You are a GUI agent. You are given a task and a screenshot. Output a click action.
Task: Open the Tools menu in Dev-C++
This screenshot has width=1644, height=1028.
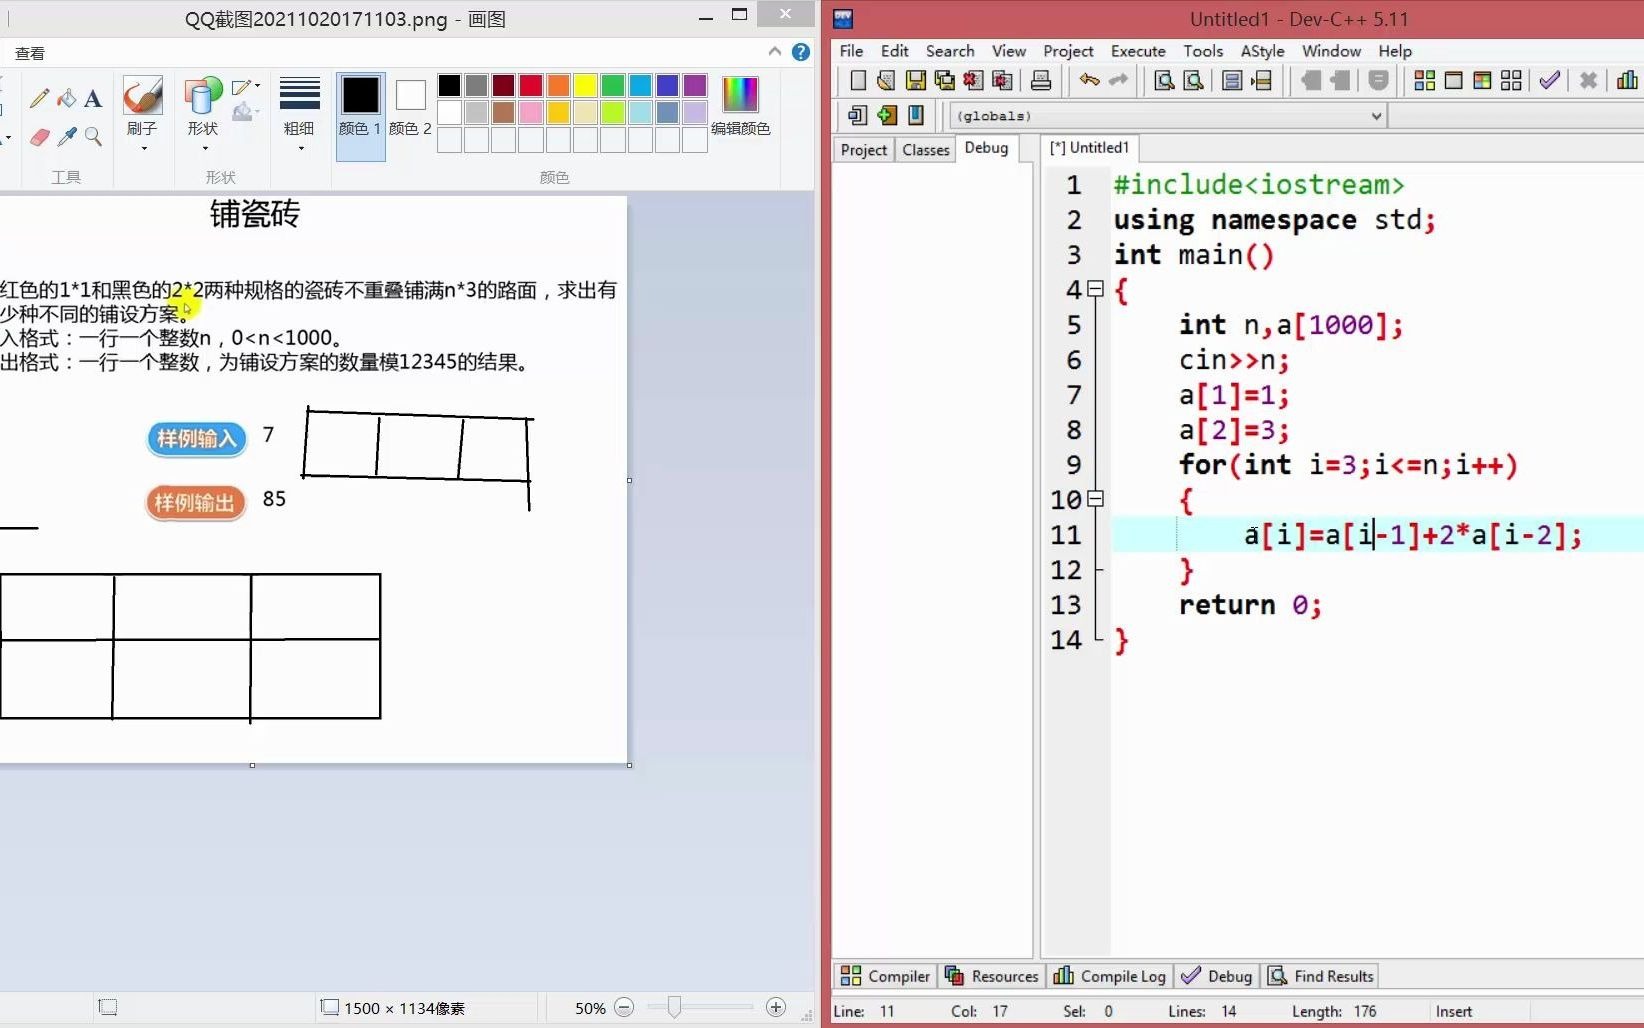pos(1203,51)
